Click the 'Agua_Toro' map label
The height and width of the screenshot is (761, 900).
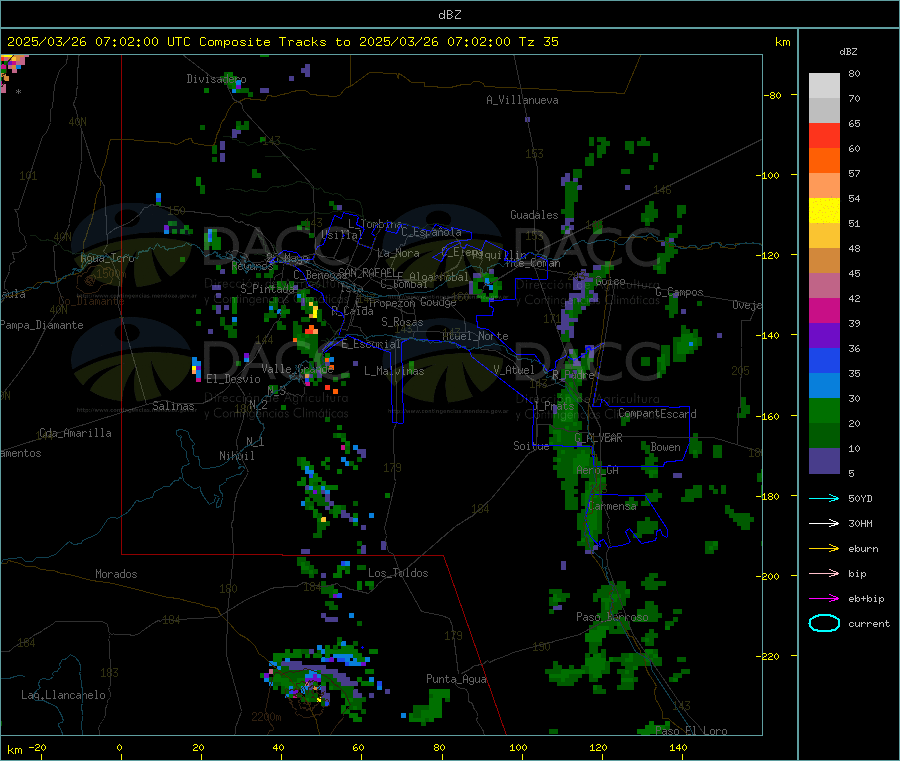pyautogui.click(x=107, y=258)
